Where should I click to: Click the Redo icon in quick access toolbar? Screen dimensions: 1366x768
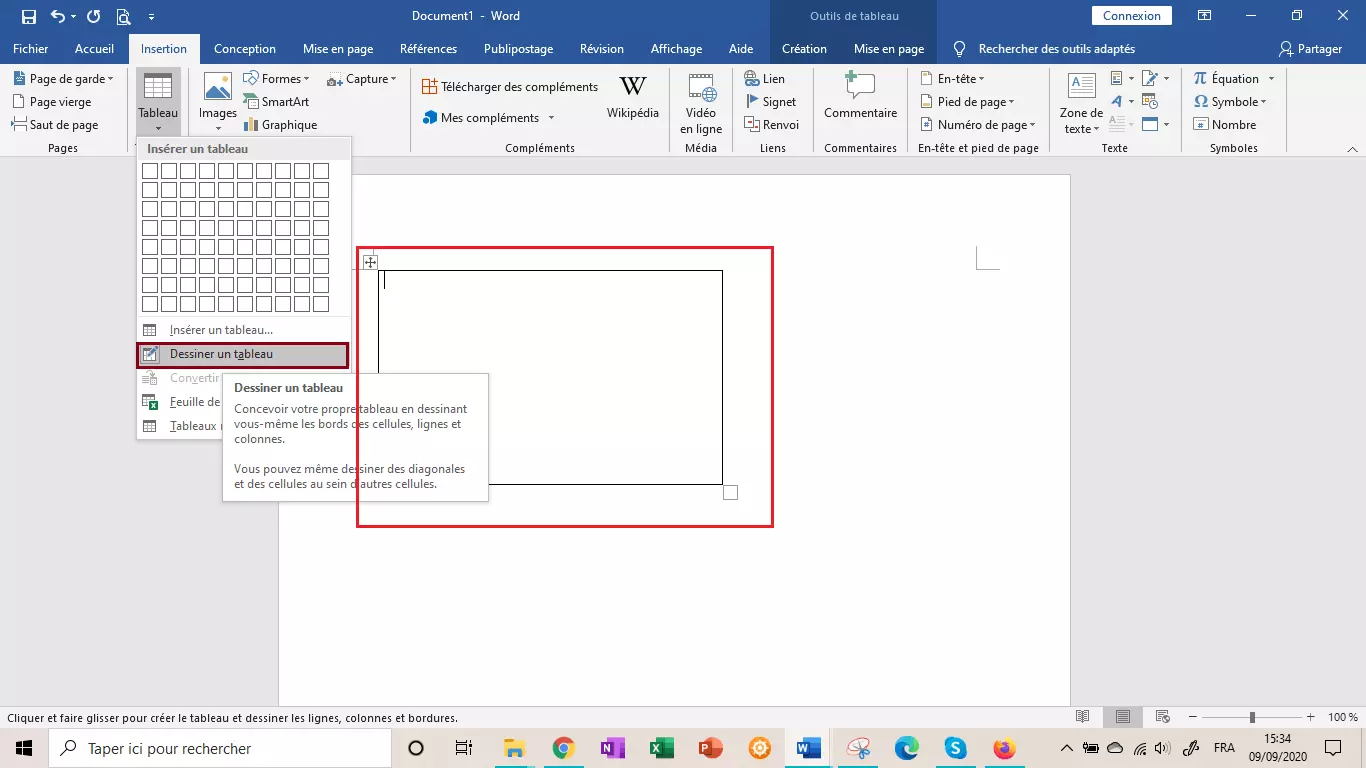93,16
